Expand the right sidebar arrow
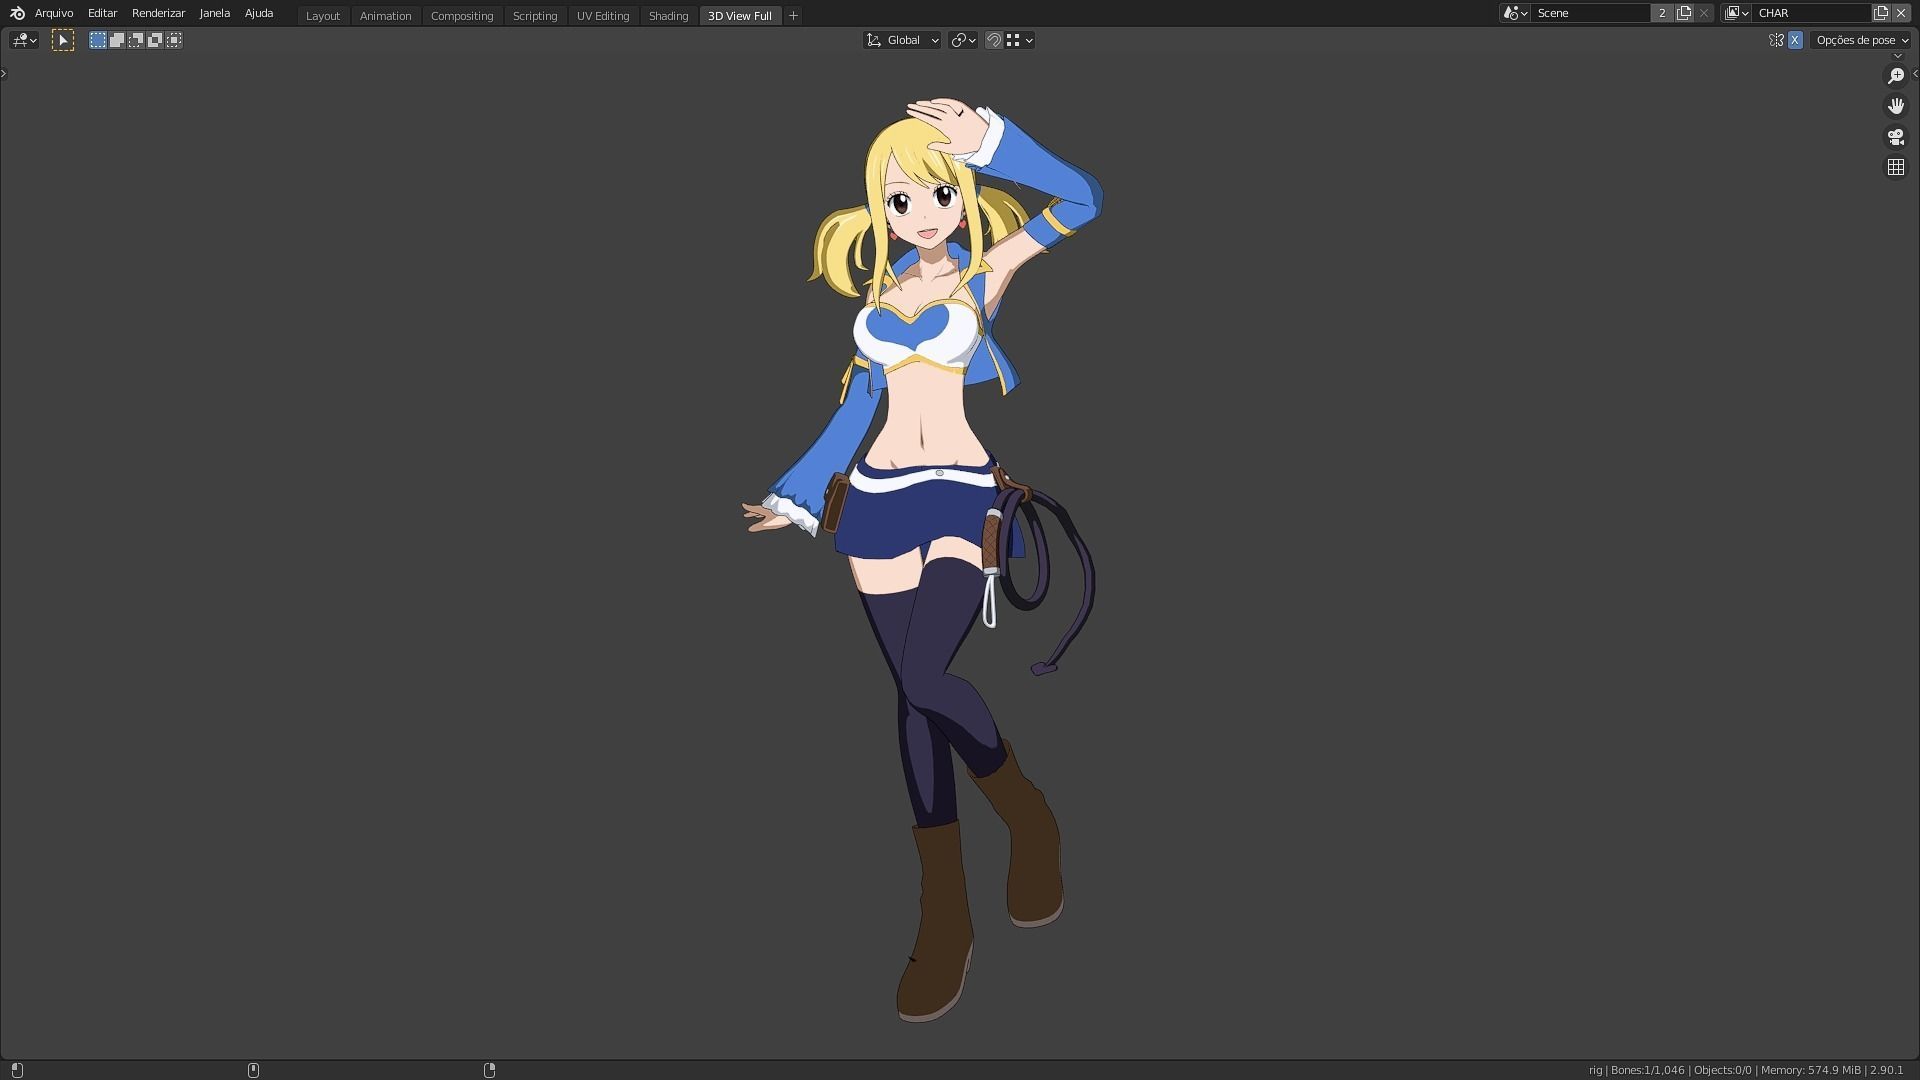The height and width of the screenshot is (1080, 1920). [1915, 73]
